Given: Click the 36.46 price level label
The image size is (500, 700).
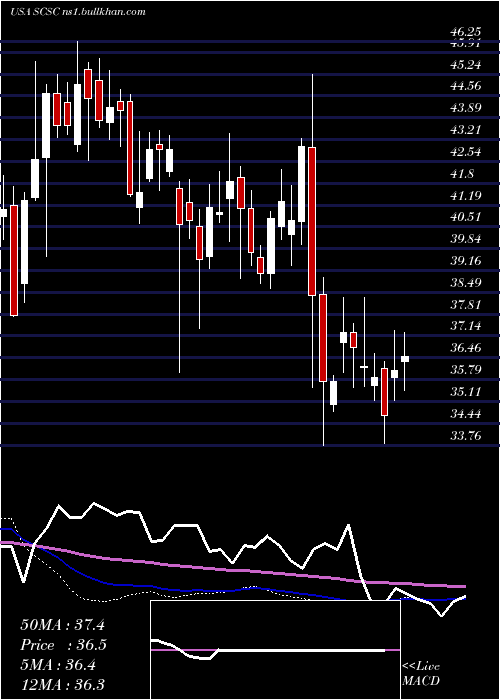Looking at the screenshot, I should (465, 348).
